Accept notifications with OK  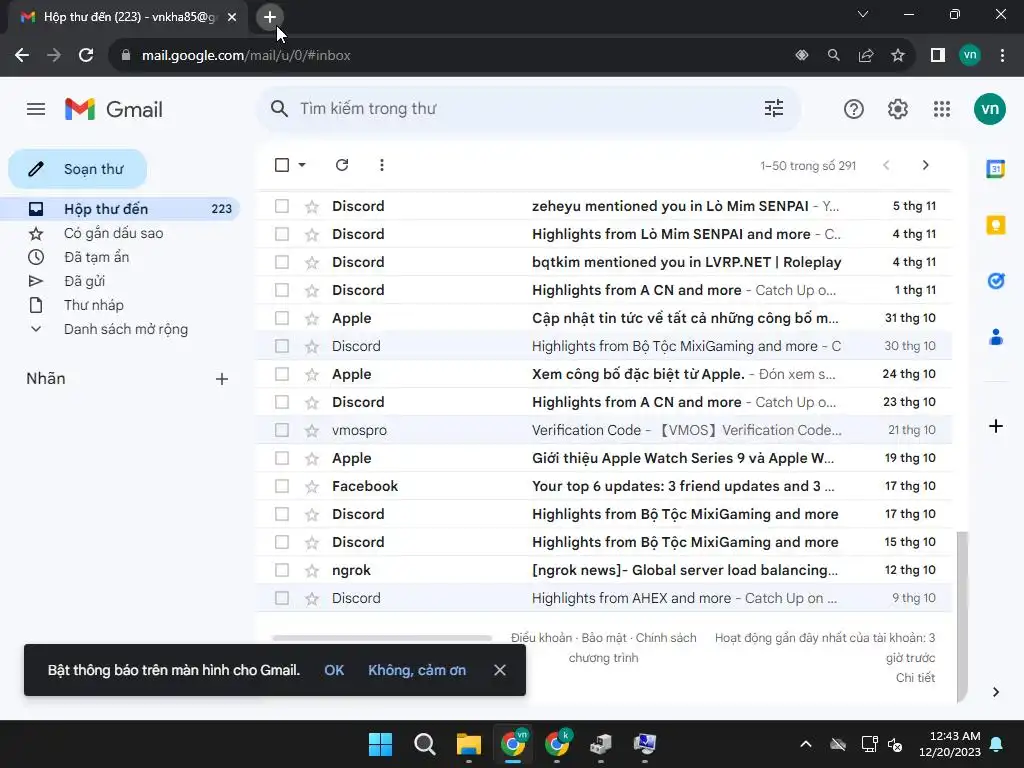coord(334,670)
